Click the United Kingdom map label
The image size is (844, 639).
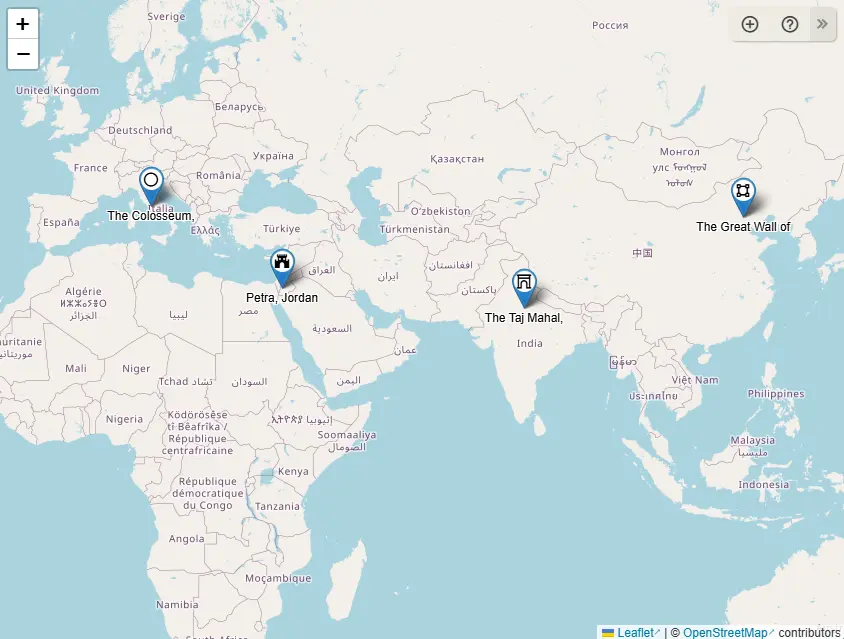(x=58, y=91)
